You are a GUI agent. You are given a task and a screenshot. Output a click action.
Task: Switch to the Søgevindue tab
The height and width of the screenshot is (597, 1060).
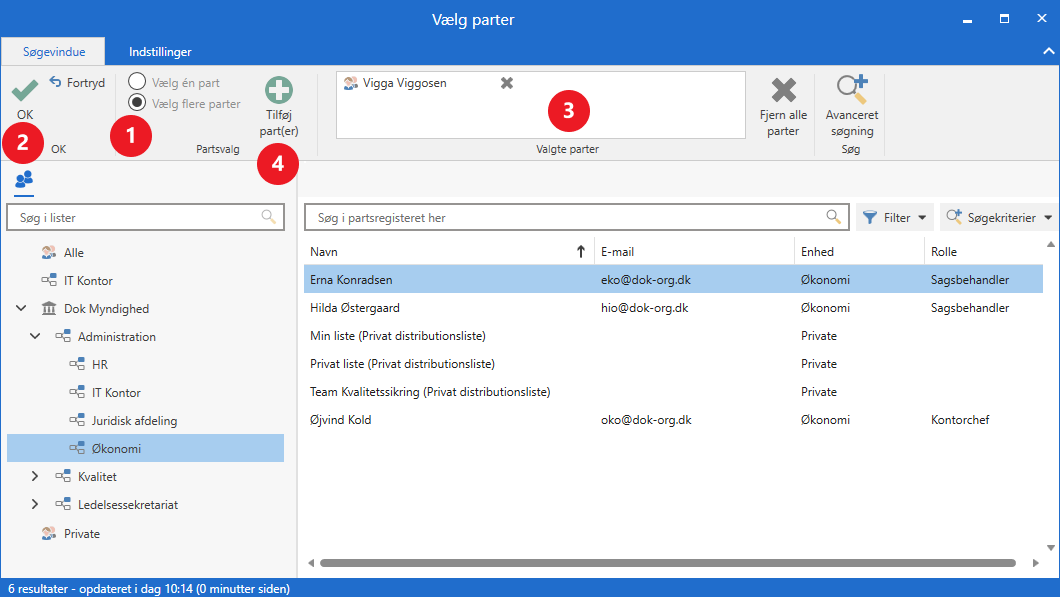[x=55, y=51]
